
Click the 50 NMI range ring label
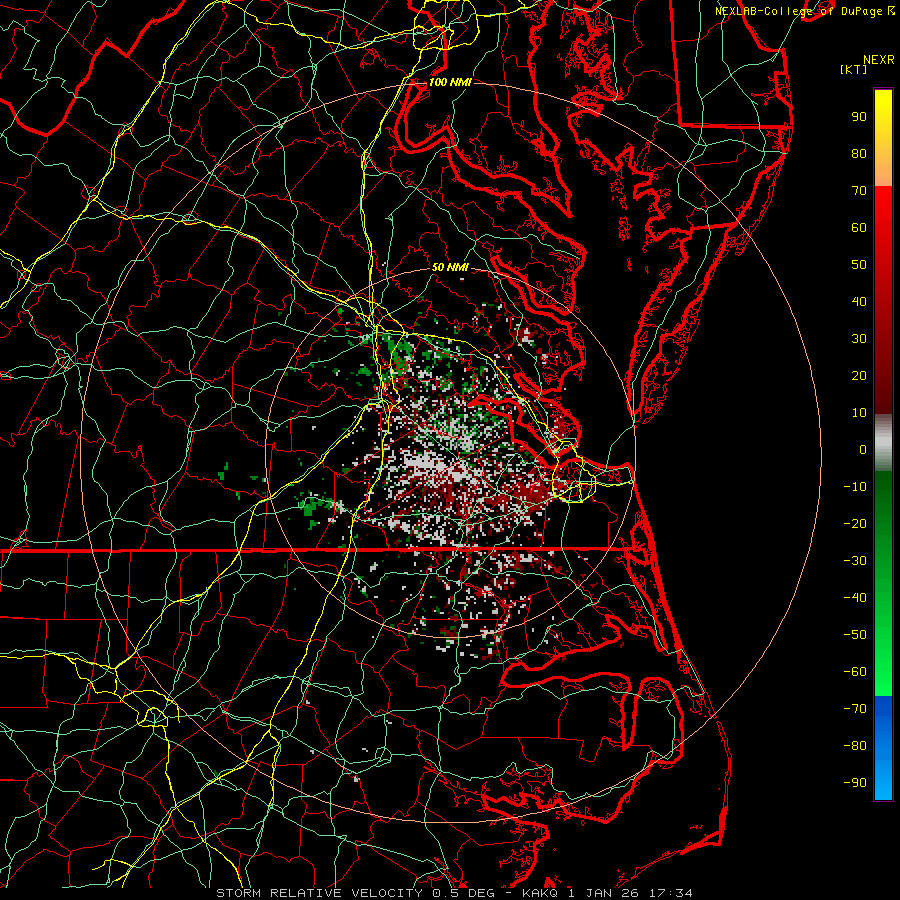pyautogui.click(x=450, y=267)
